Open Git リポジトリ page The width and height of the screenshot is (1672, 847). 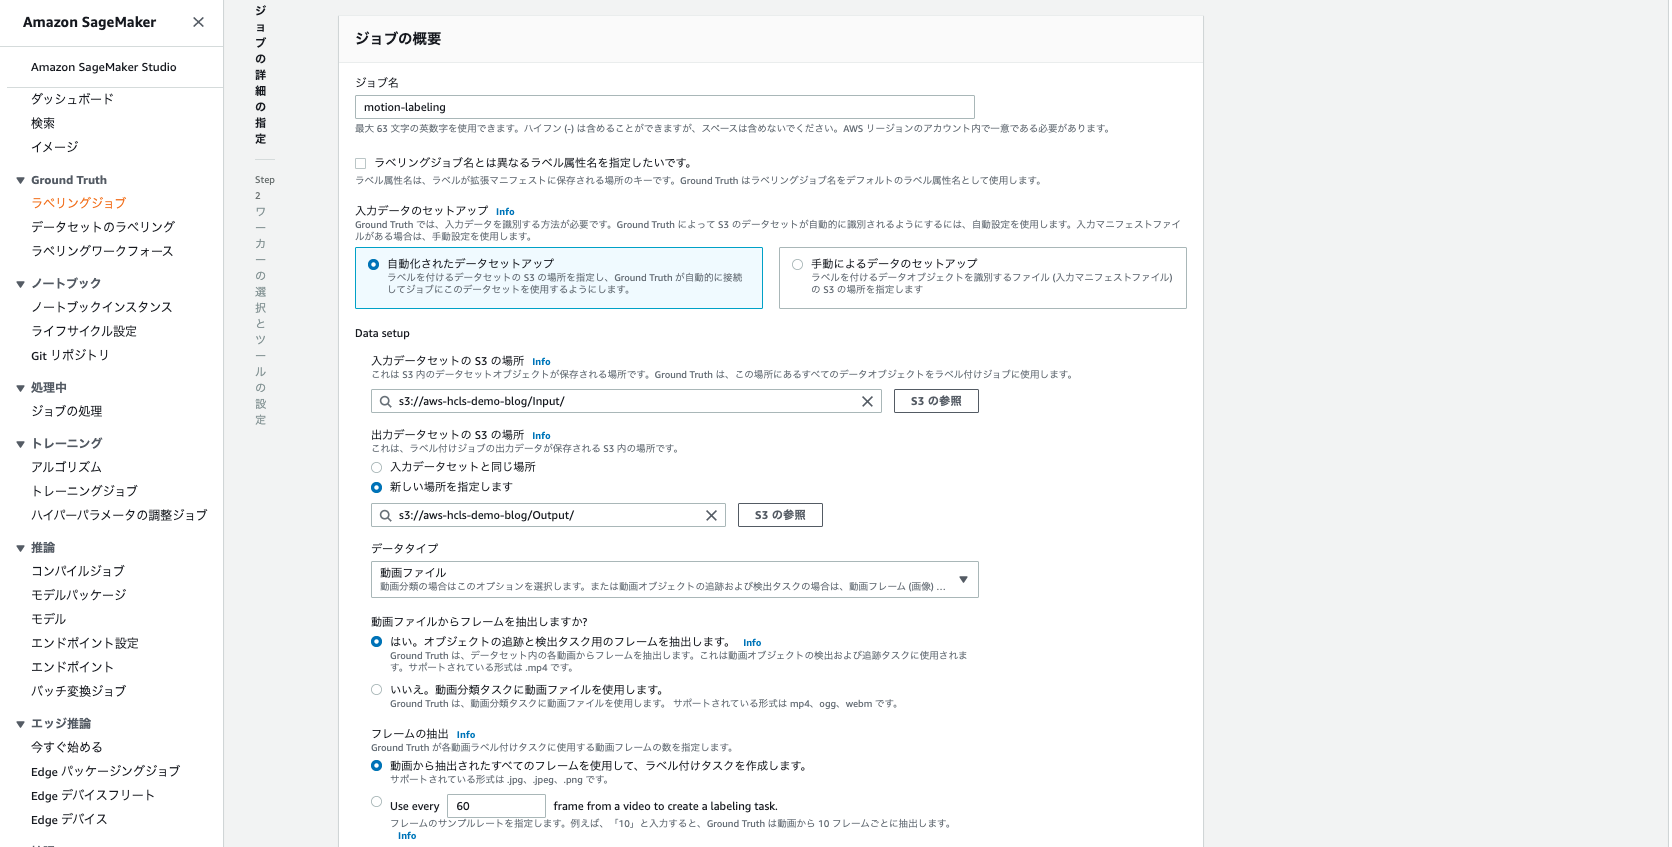(x=70, y=355)
